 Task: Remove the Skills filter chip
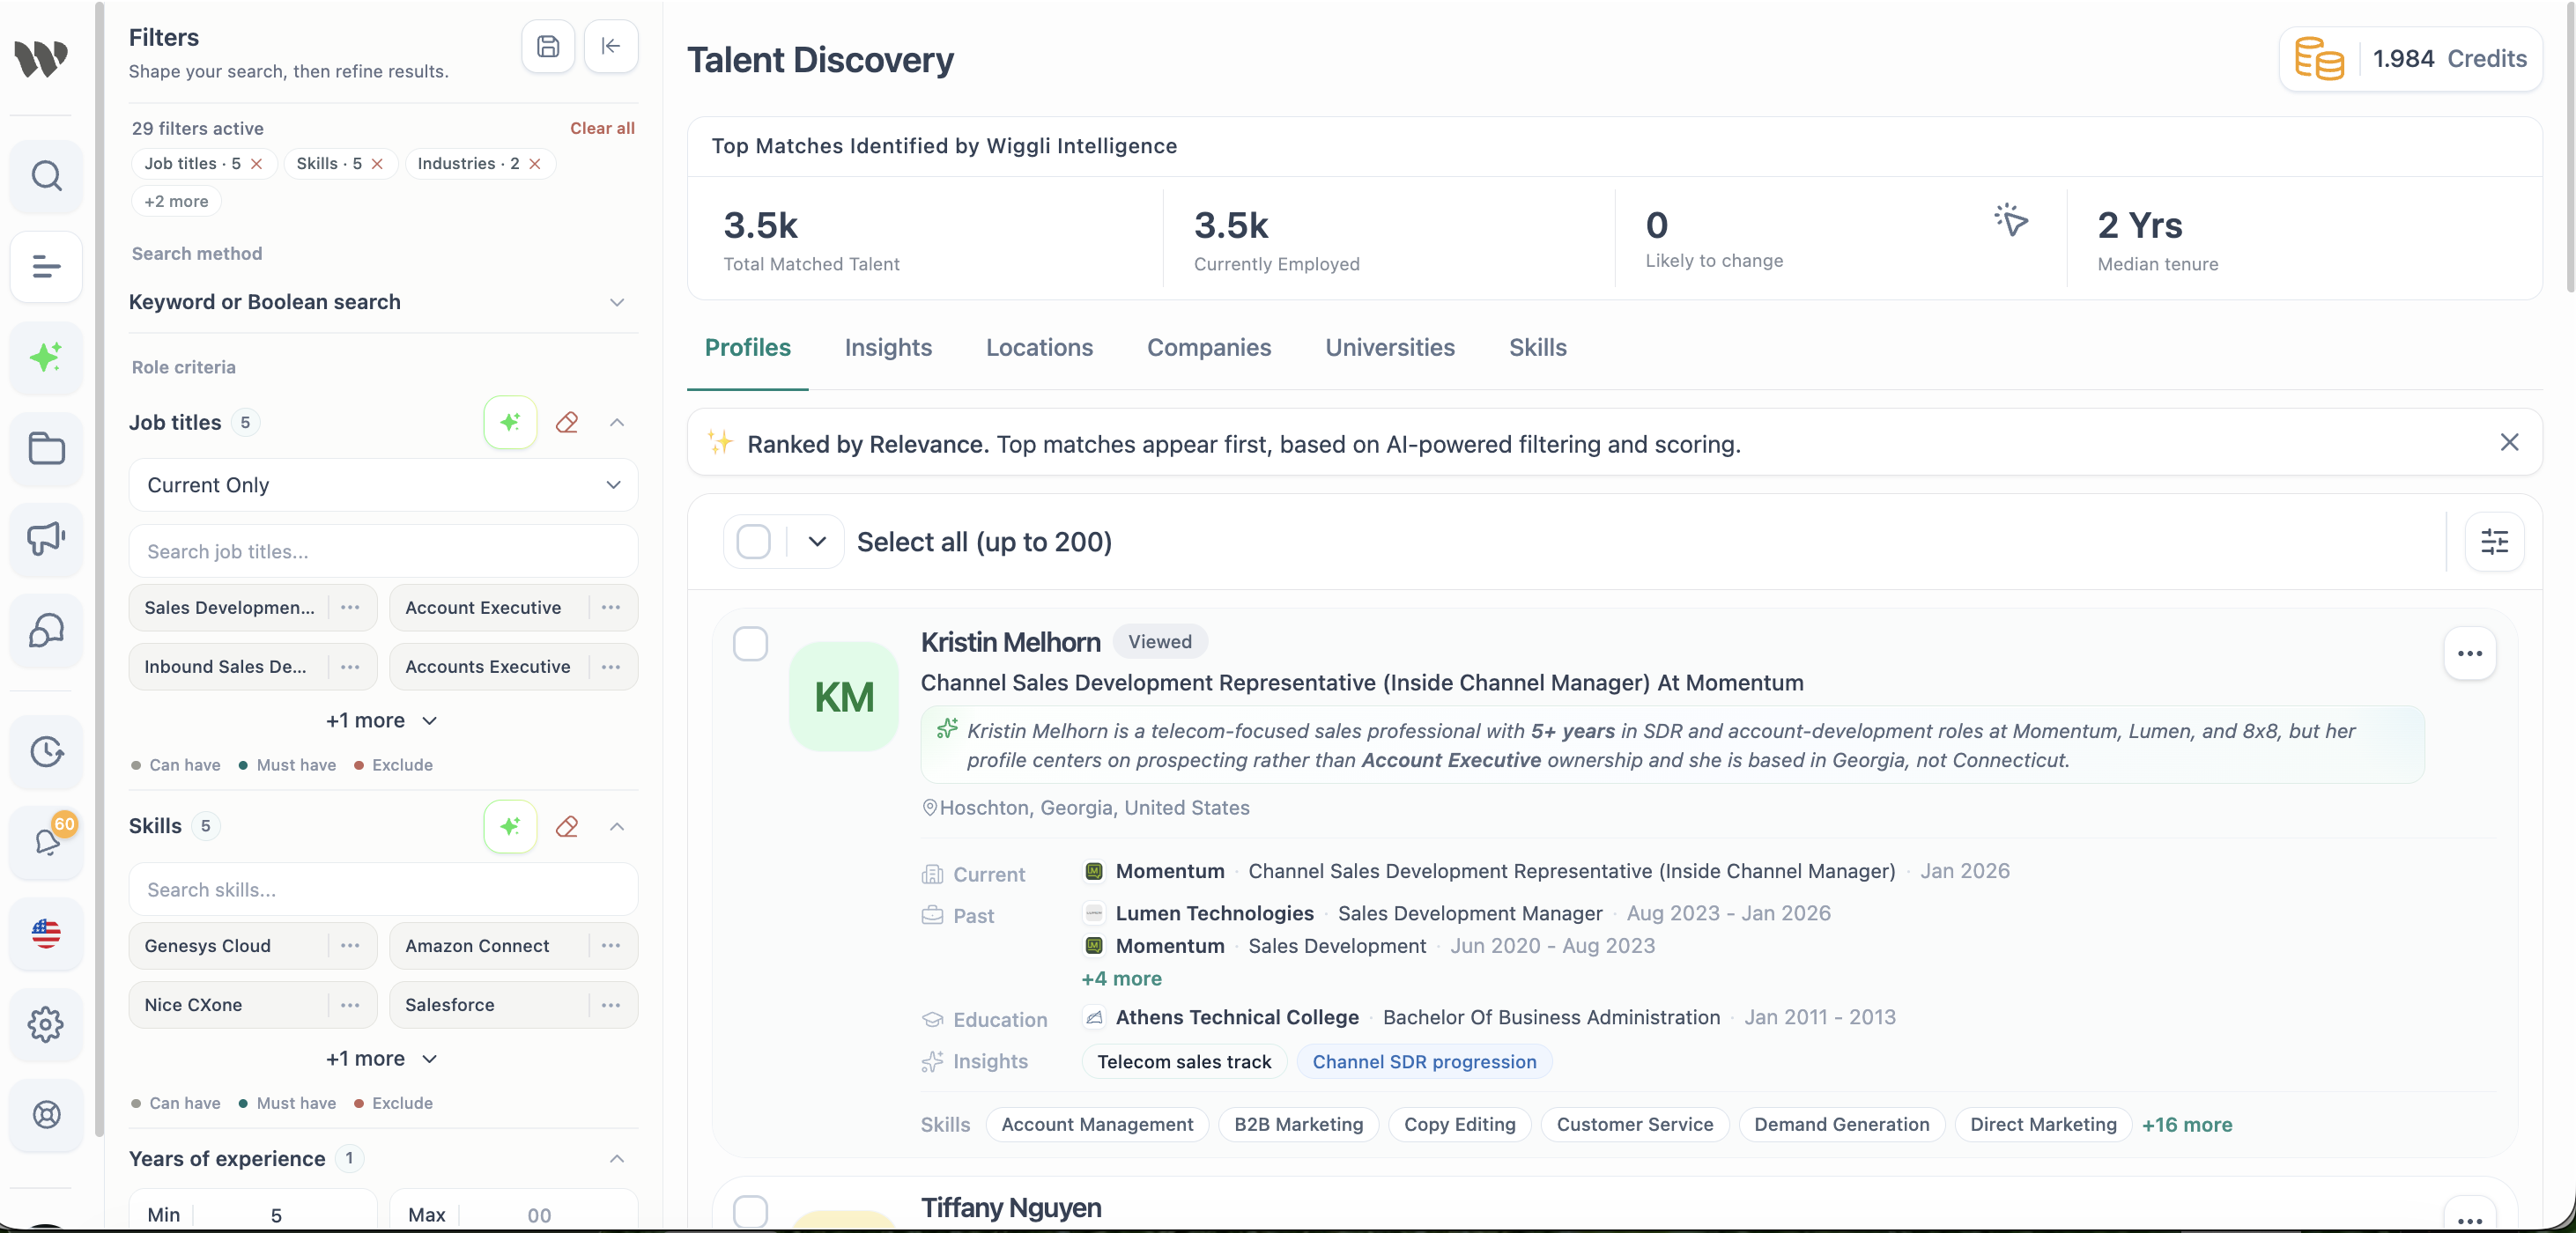(x=377, y=164)
